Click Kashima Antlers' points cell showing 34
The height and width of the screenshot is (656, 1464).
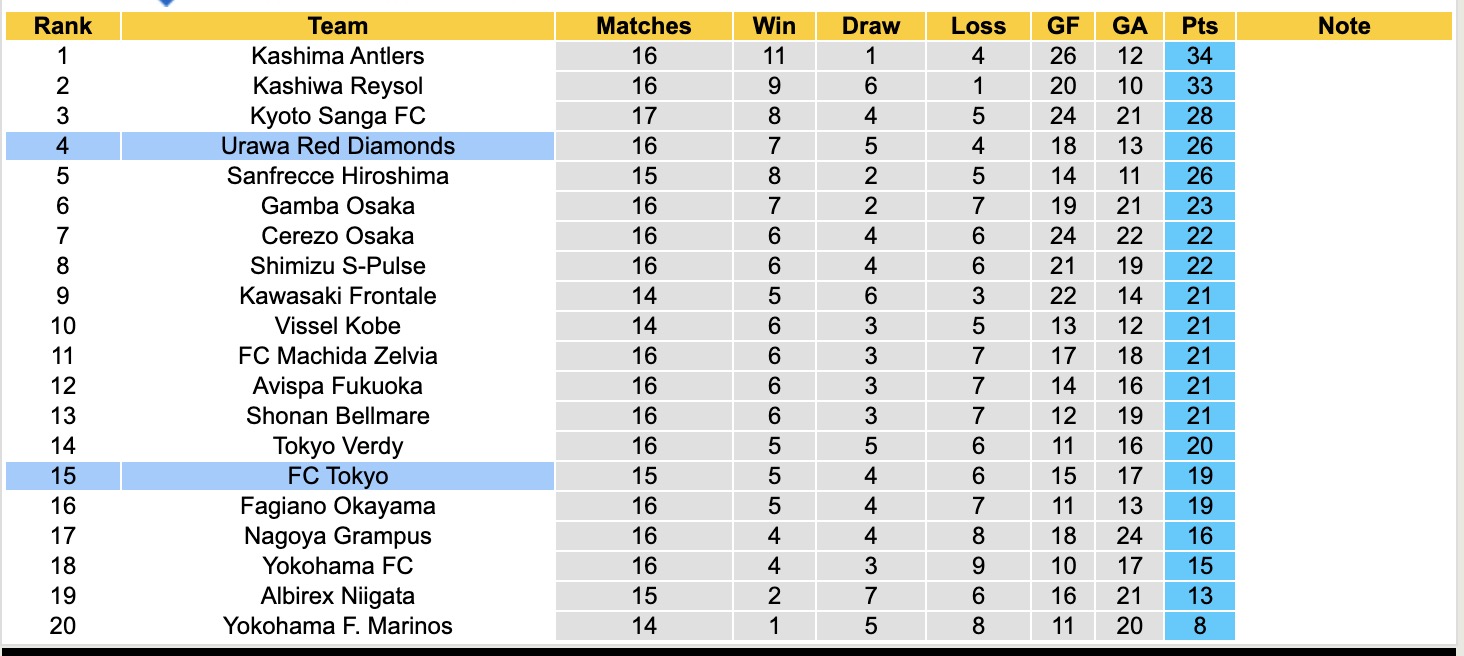coord(1199,56)
